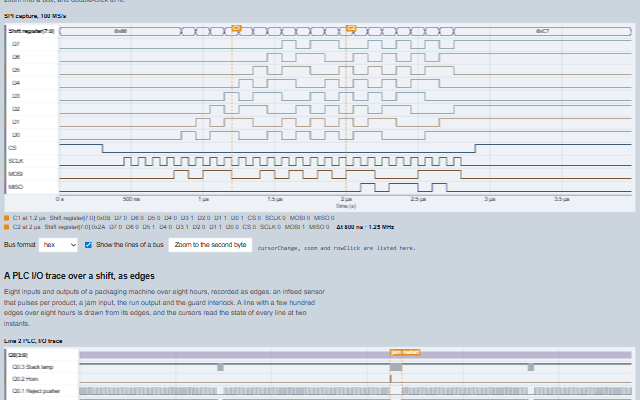Collapse the Shift register[7:0] bus row
The image size is (640, 400).
coord(31,31)
